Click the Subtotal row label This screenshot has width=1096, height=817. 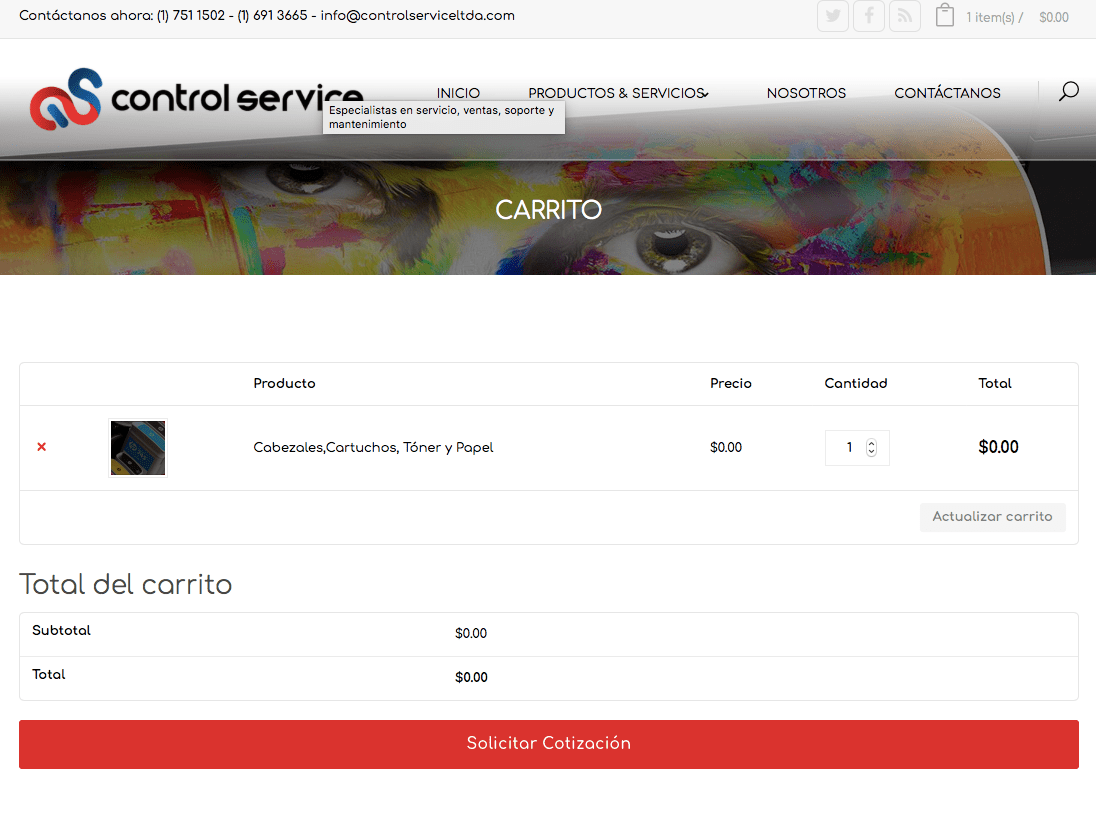(x=62, y=630)
